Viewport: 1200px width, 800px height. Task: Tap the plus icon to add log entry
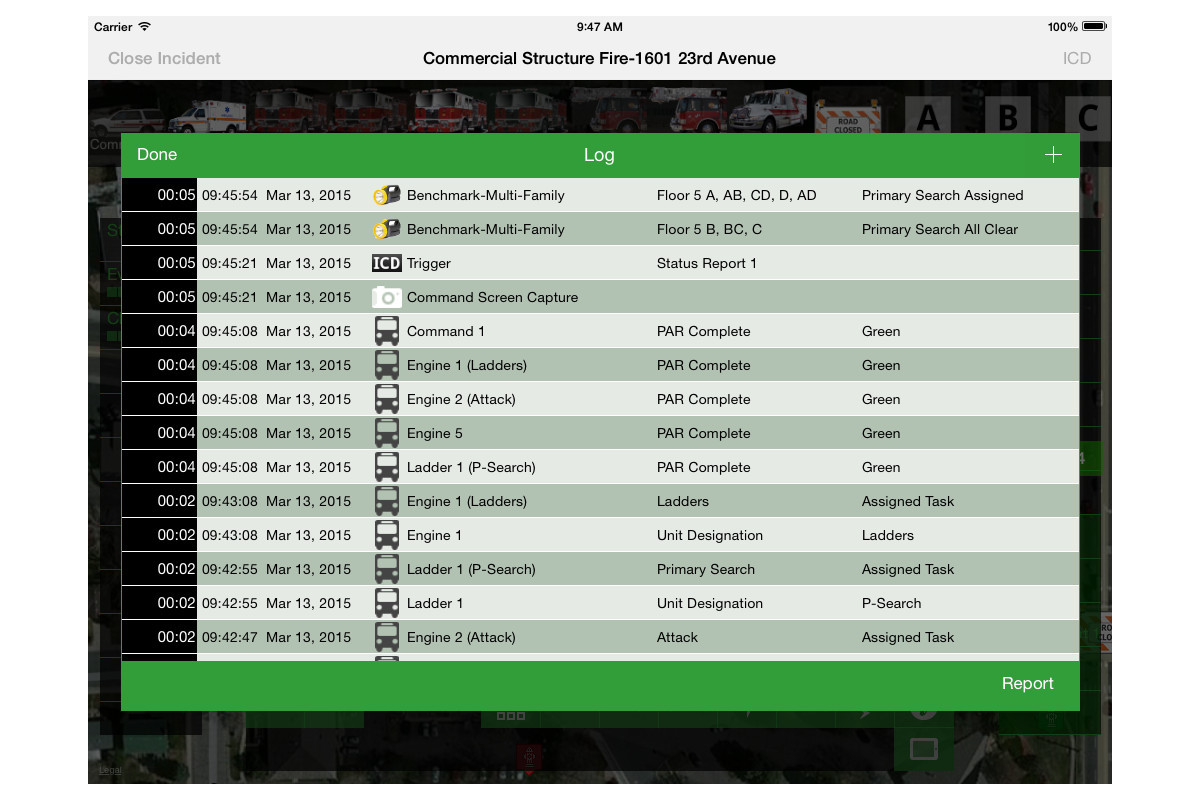coord(1052,155)
